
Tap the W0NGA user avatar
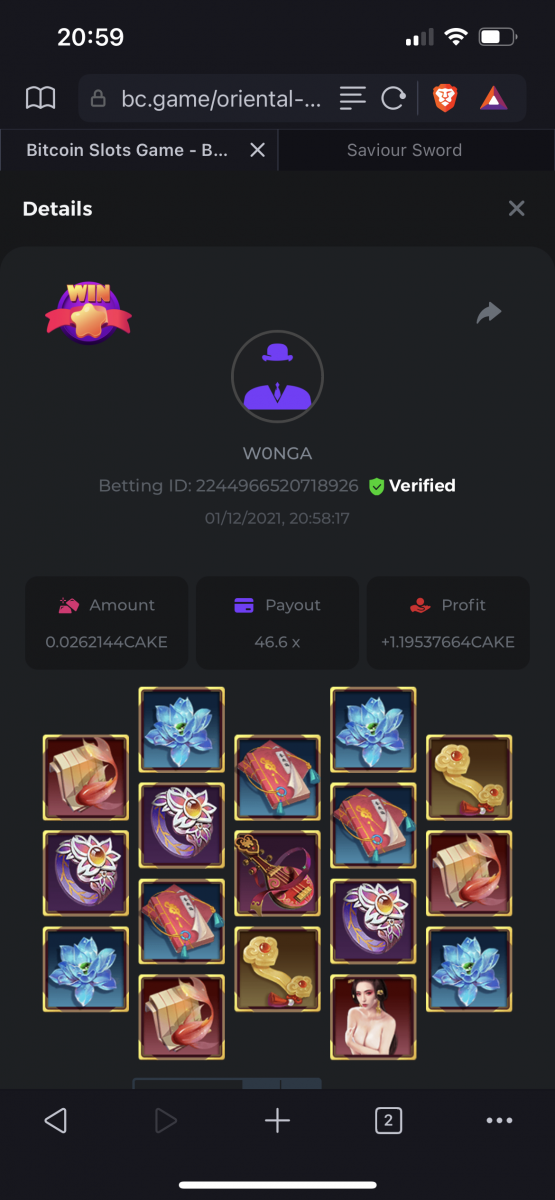277,377
